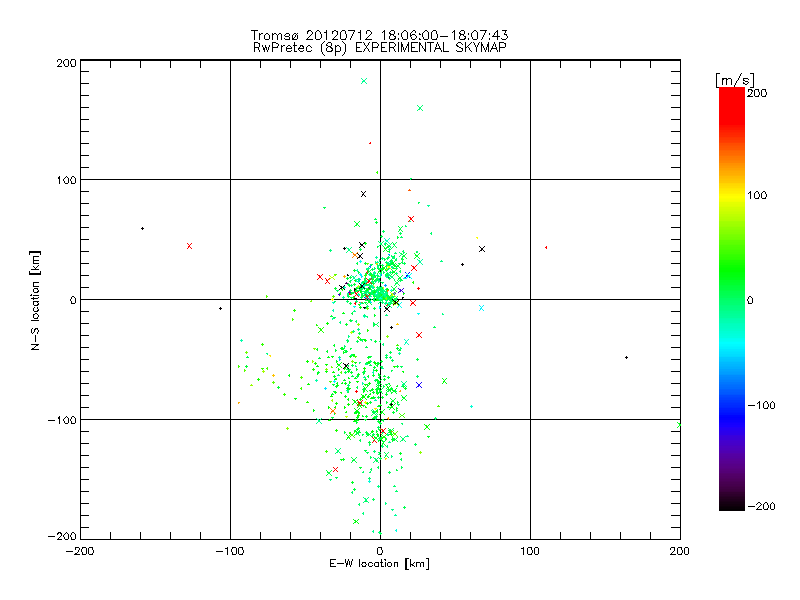
Task: Click the isolated red X marker left of the x = -100 gridline
Action: coord(189,246)
